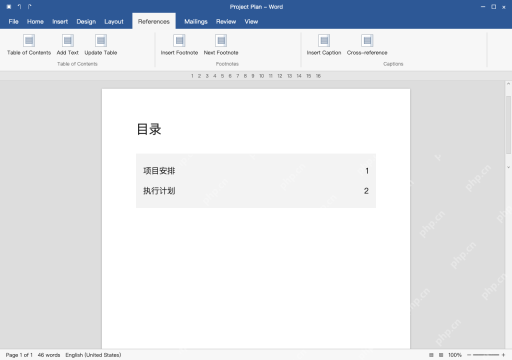The width and height of the screenshot is (512, 360).
Task: Click the save icon in title bar
Action: [x=9, y=7]
